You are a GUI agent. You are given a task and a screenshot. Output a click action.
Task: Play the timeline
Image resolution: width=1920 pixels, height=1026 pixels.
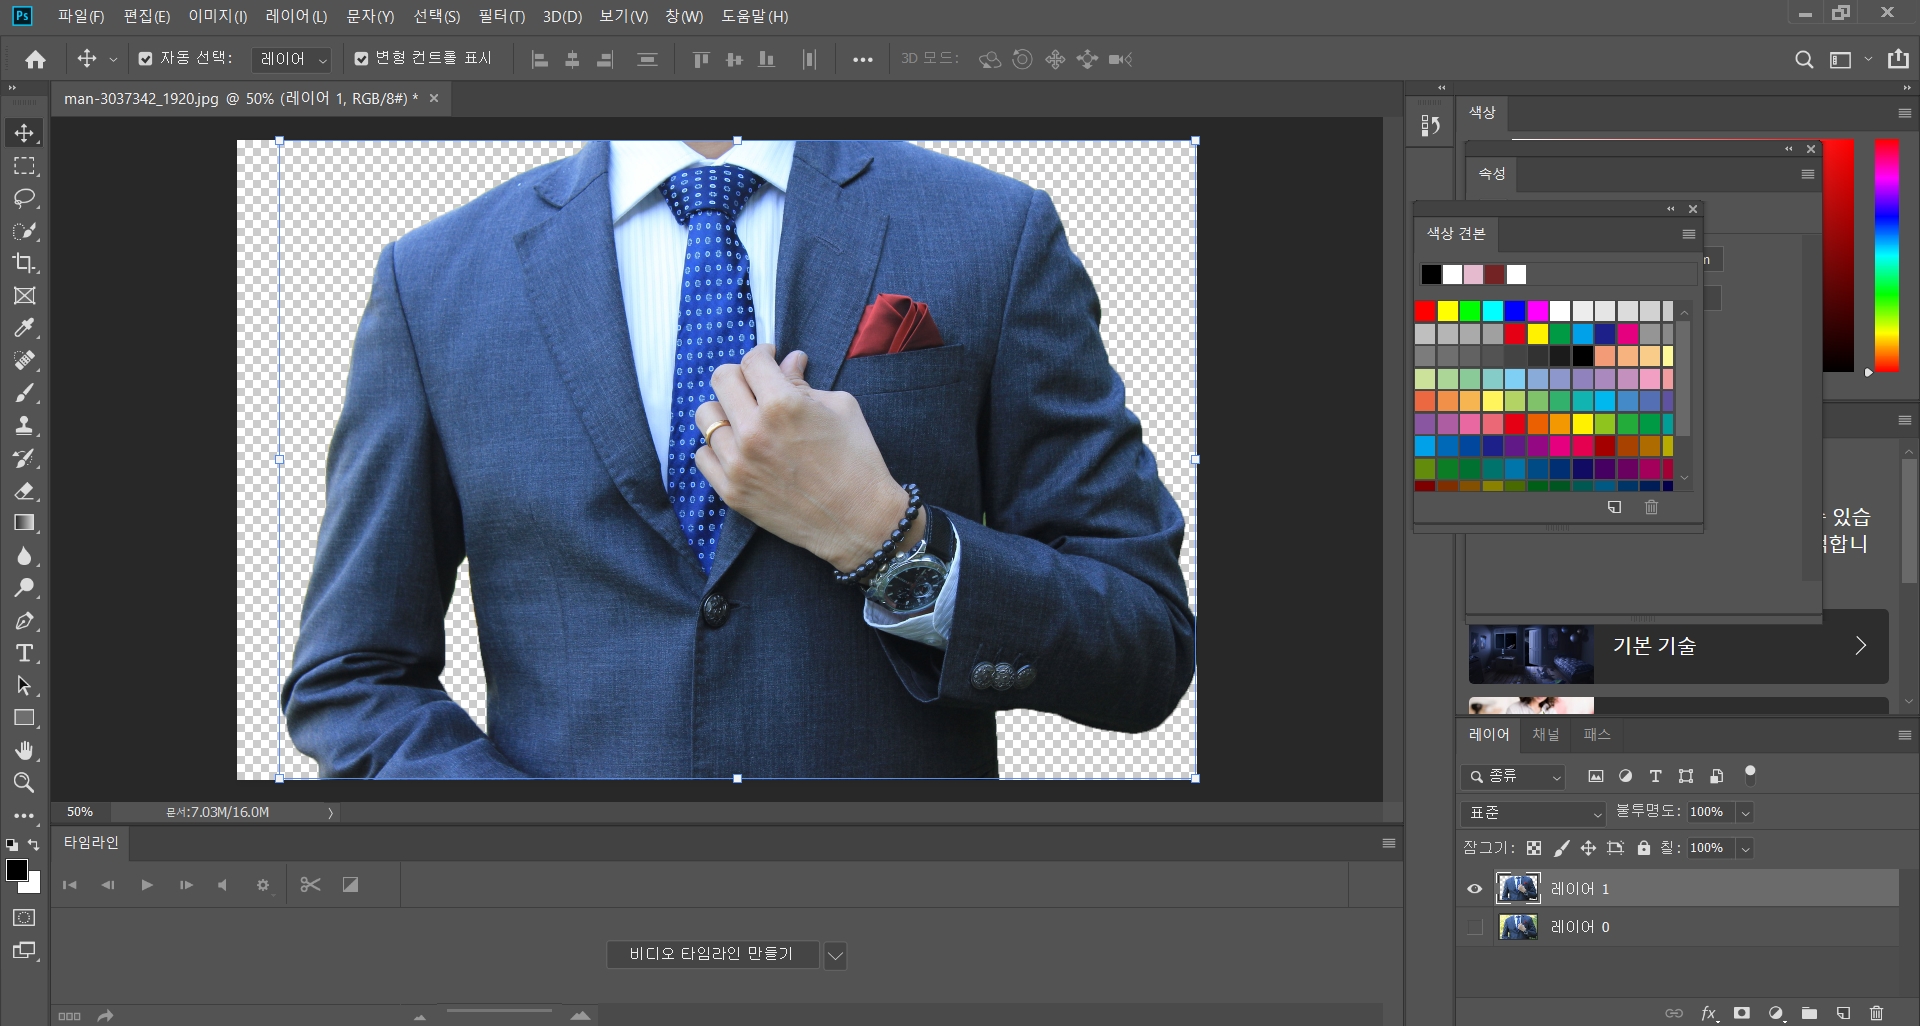147,885
